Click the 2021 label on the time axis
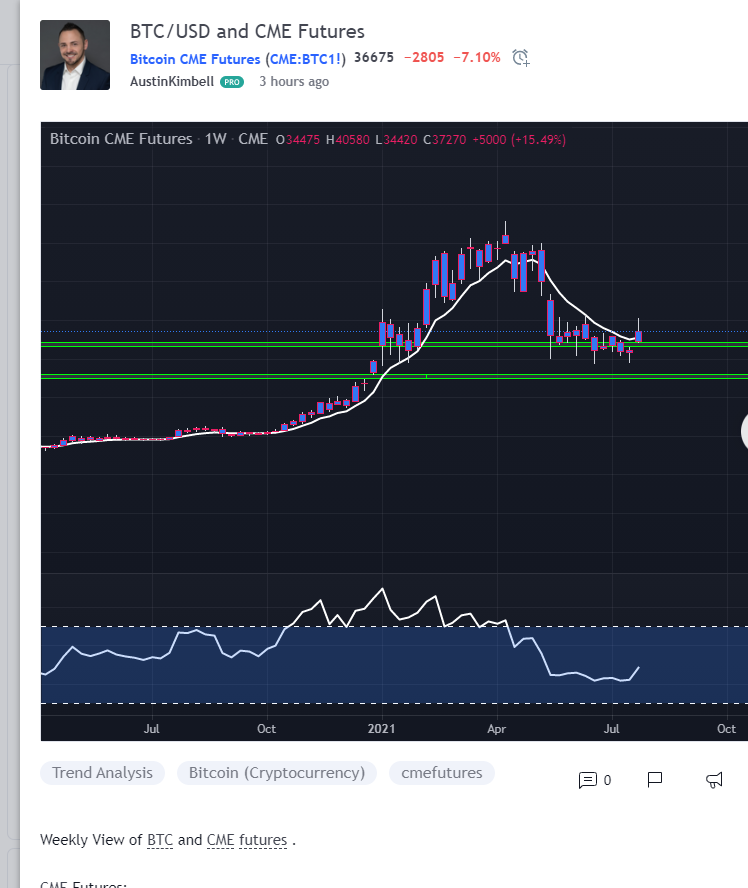The height and width of the screenshot is (888, 748). pos(381,729)
